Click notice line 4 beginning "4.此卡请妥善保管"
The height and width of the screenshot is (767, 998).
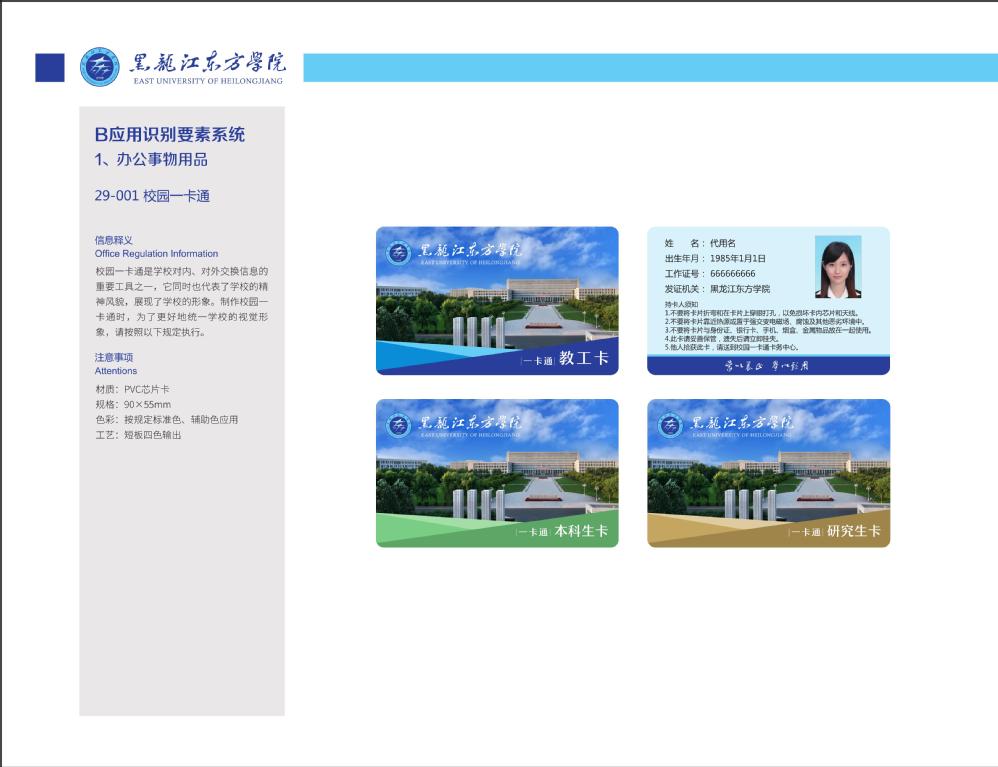(x=722, y=339)
